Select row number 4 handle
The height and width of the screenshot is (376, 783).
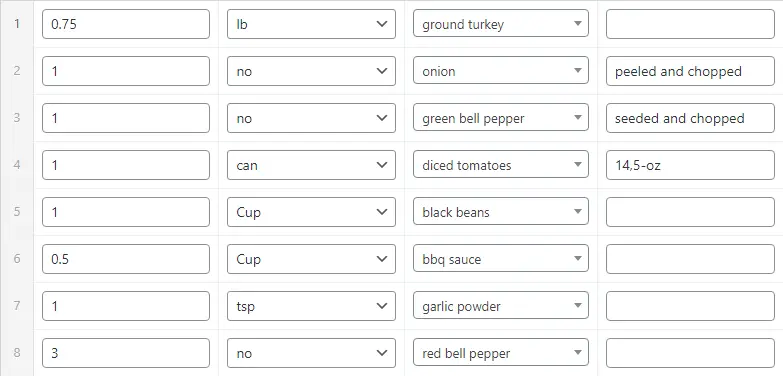[17, 165]
